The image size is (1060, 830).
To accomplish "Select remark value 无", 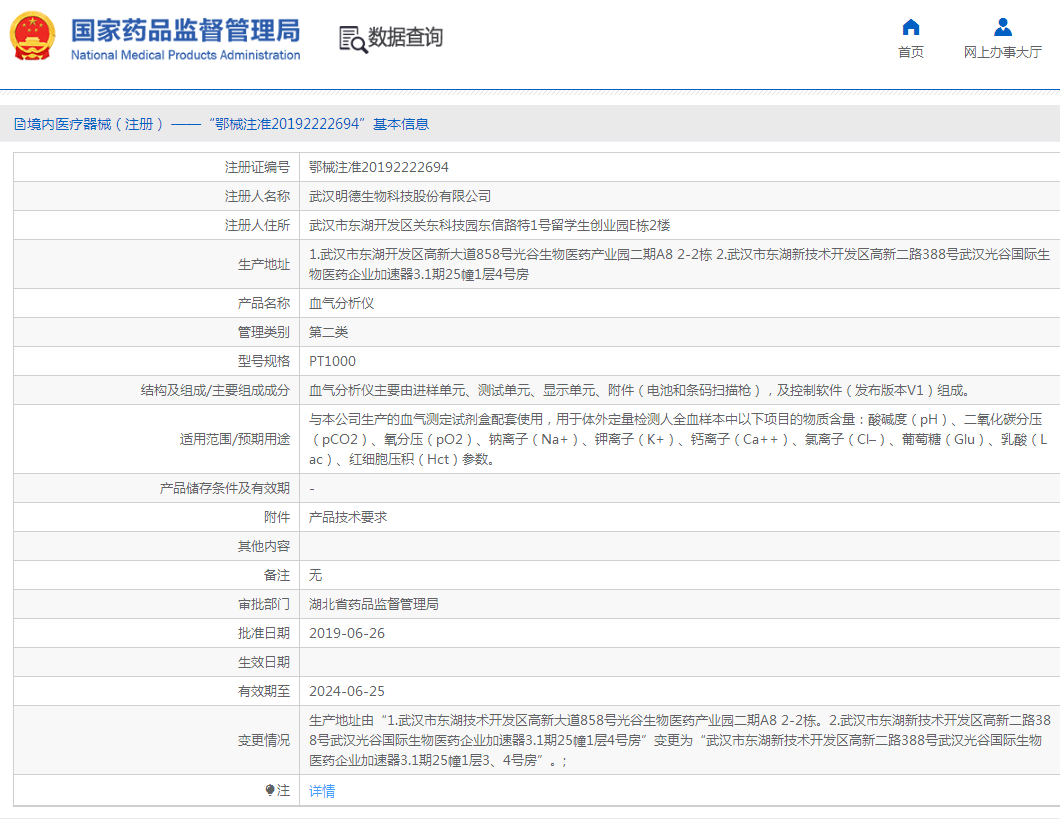I will coord(315,576).
